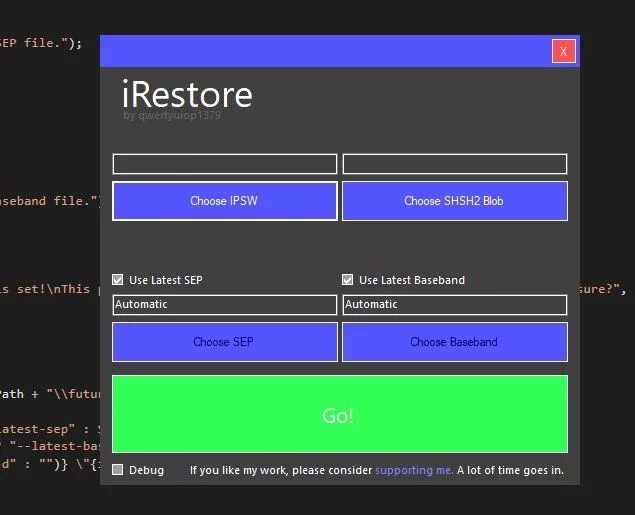Click the 'Use Latest Baseband' label text
Viewport: 635px width, 515px height.
[x=412, y=280]
